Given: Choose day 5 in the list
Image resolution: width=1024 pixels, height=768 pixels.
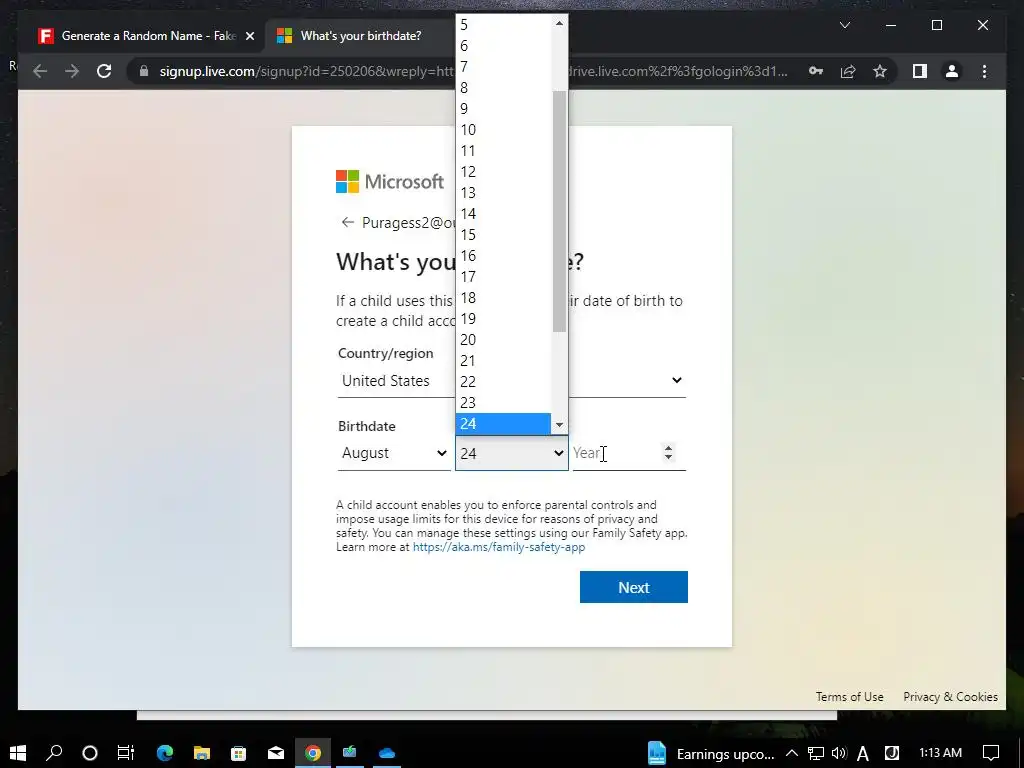Looking at the screenshot, I should (503, 25).
